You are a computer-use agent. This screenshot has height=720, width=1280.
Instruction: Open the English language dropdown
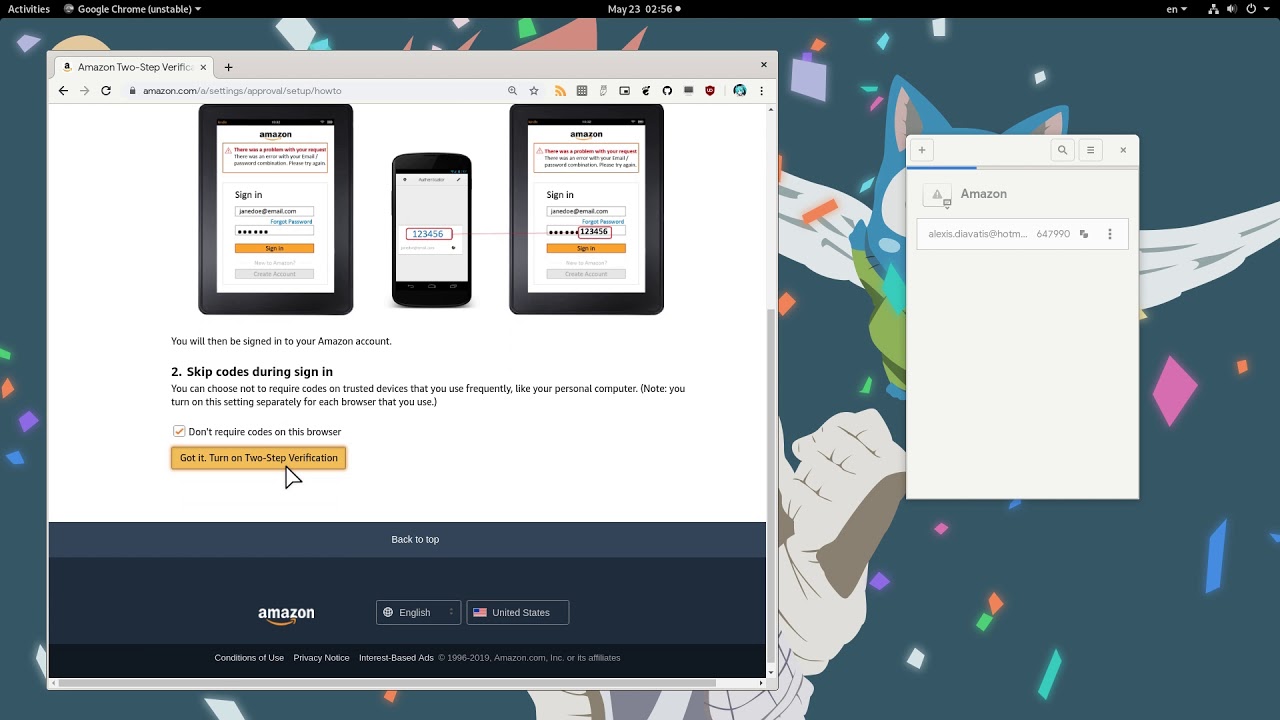pyautogui.click(x=418, y=612)
